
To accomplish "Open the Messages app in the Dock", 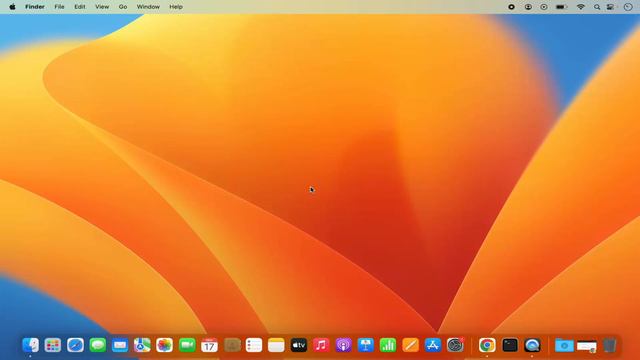I will coord(98,345).
